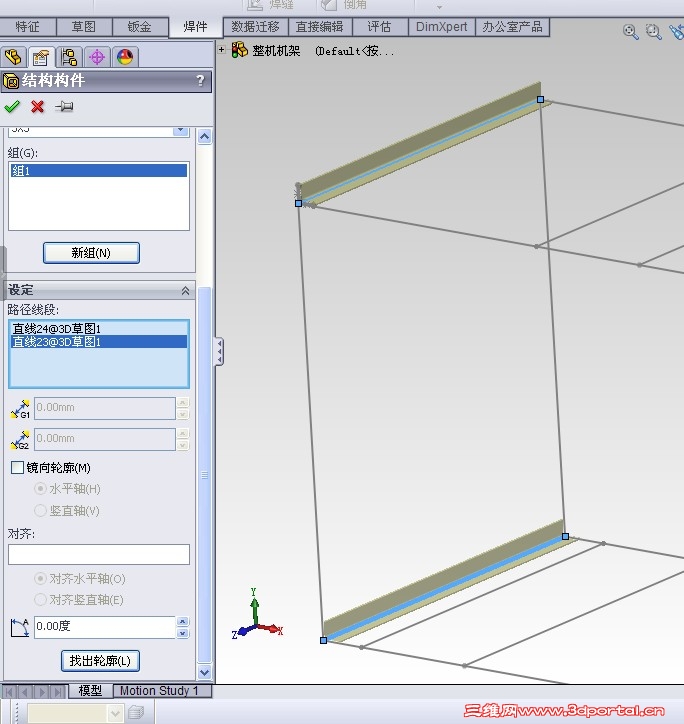
Task: Go to last tab with navigation arrow
Action: click(58, 692)
